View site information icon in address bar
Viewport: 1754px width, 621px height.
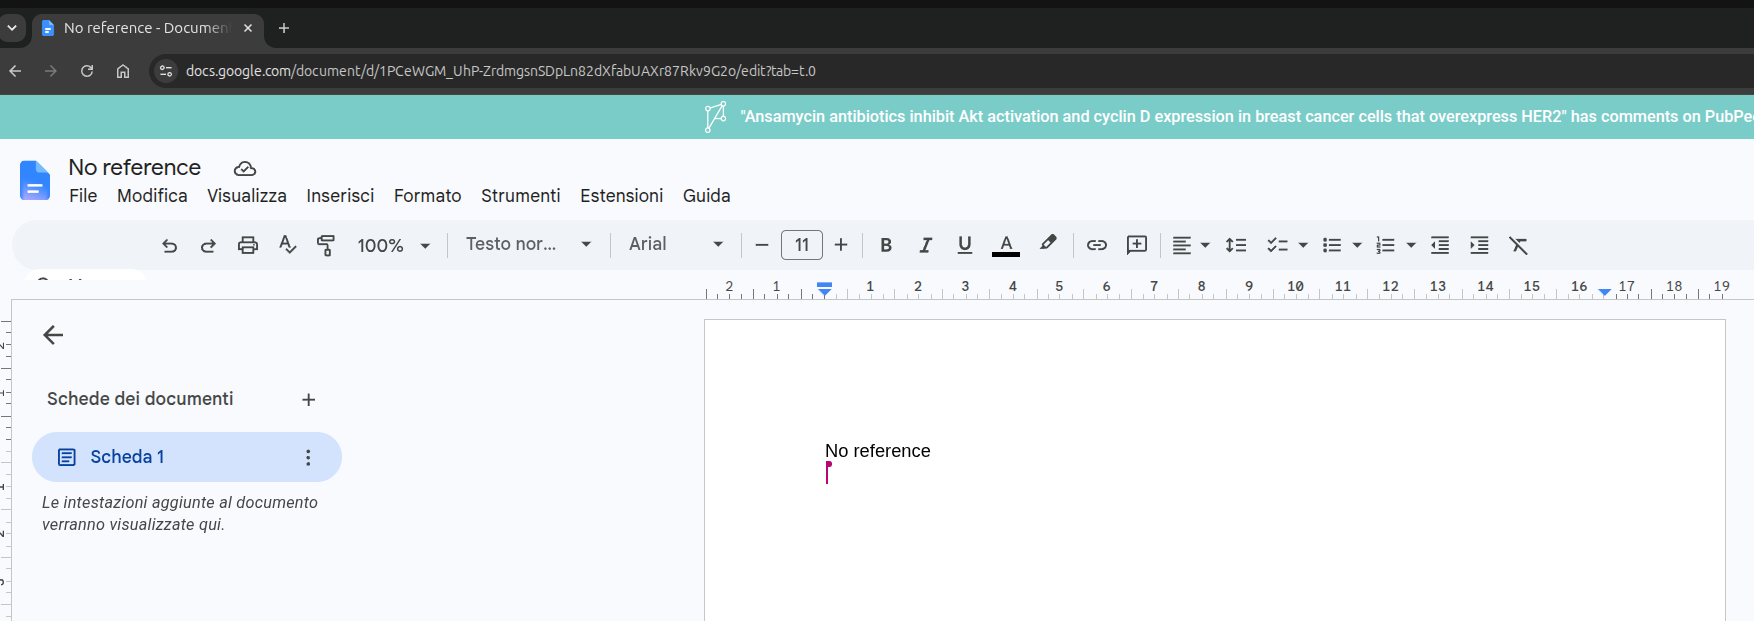point(166,71)
